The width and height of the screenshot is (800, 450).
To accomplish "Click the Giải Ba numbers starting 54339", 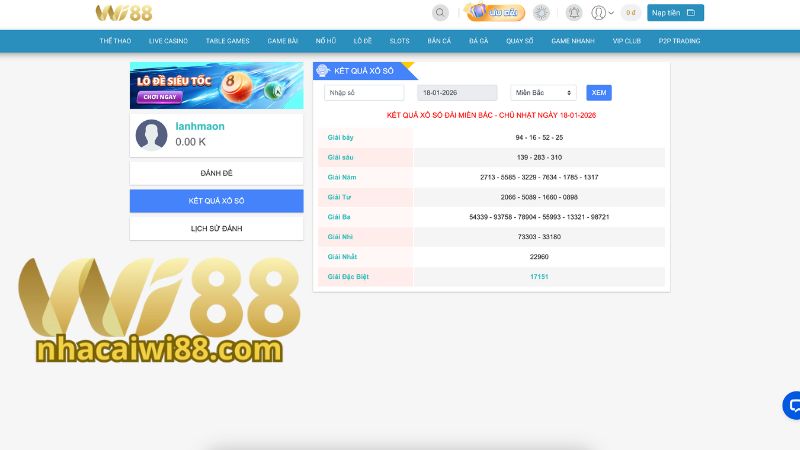I will [539, 217].
